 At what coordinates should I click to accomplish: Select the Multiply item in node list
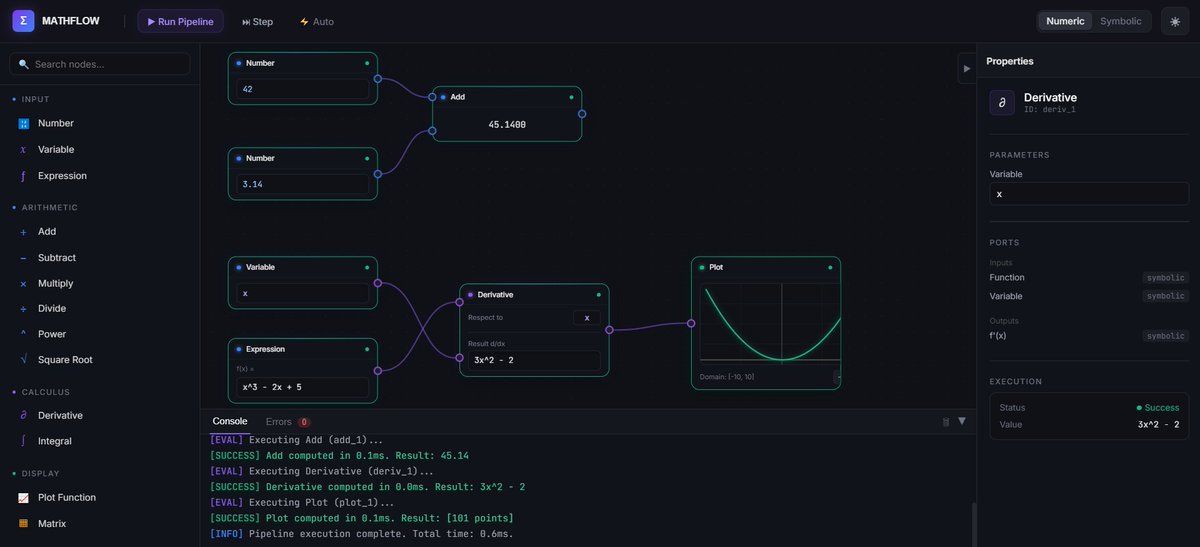[x=100, y=284]
